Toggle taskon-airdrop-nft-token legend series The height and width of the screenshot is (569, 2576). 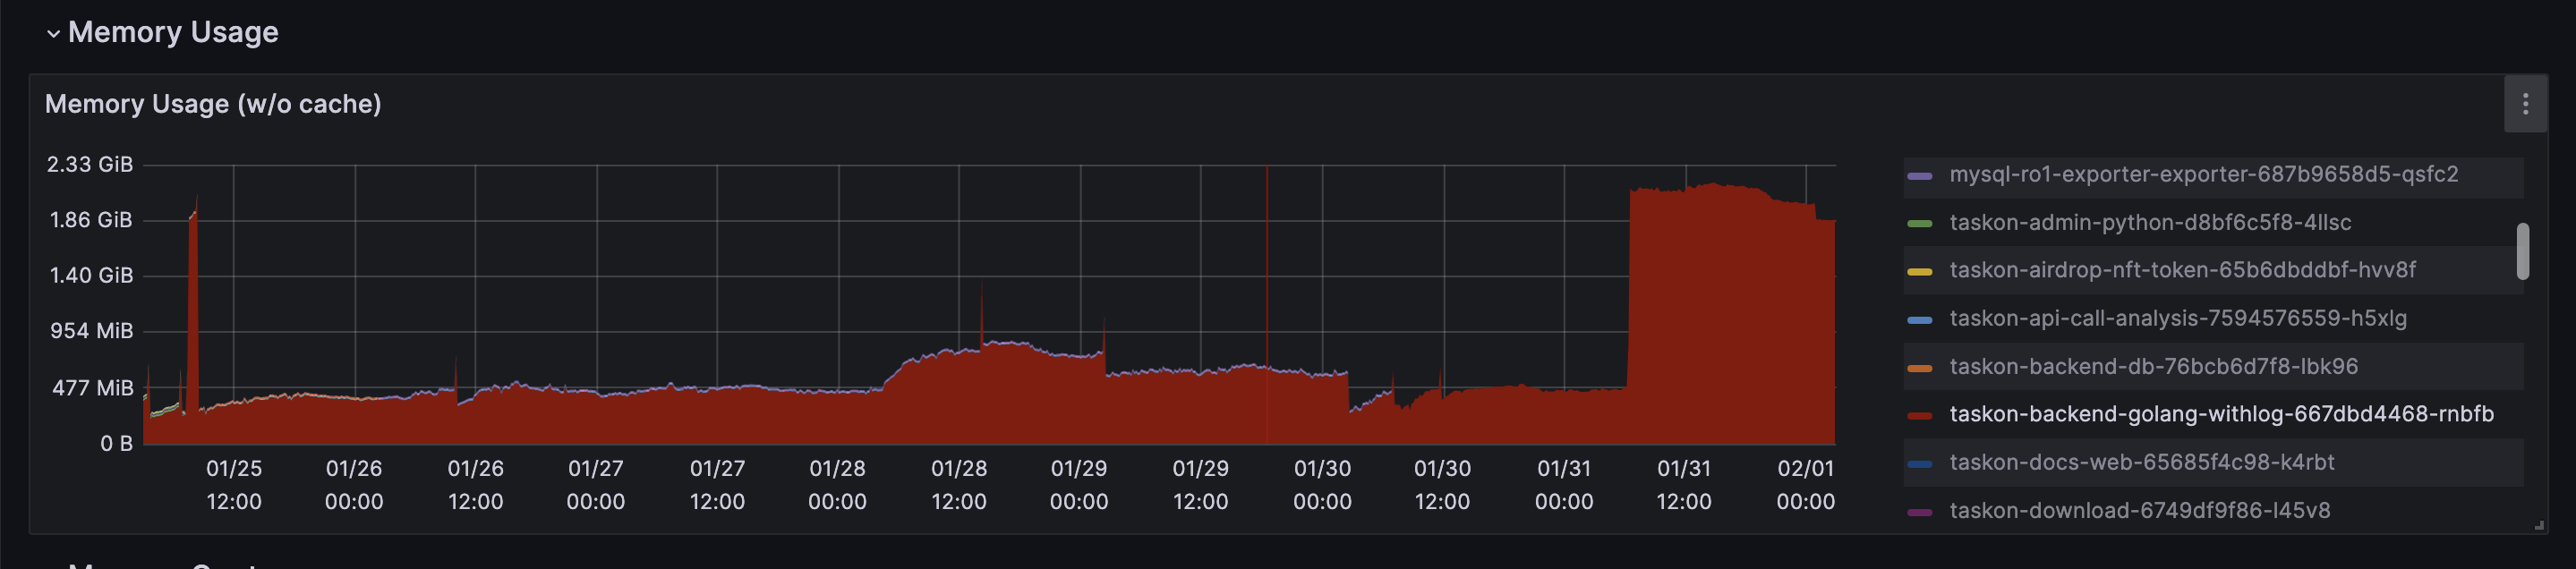pyautogui.click(x=2181, y=270)
